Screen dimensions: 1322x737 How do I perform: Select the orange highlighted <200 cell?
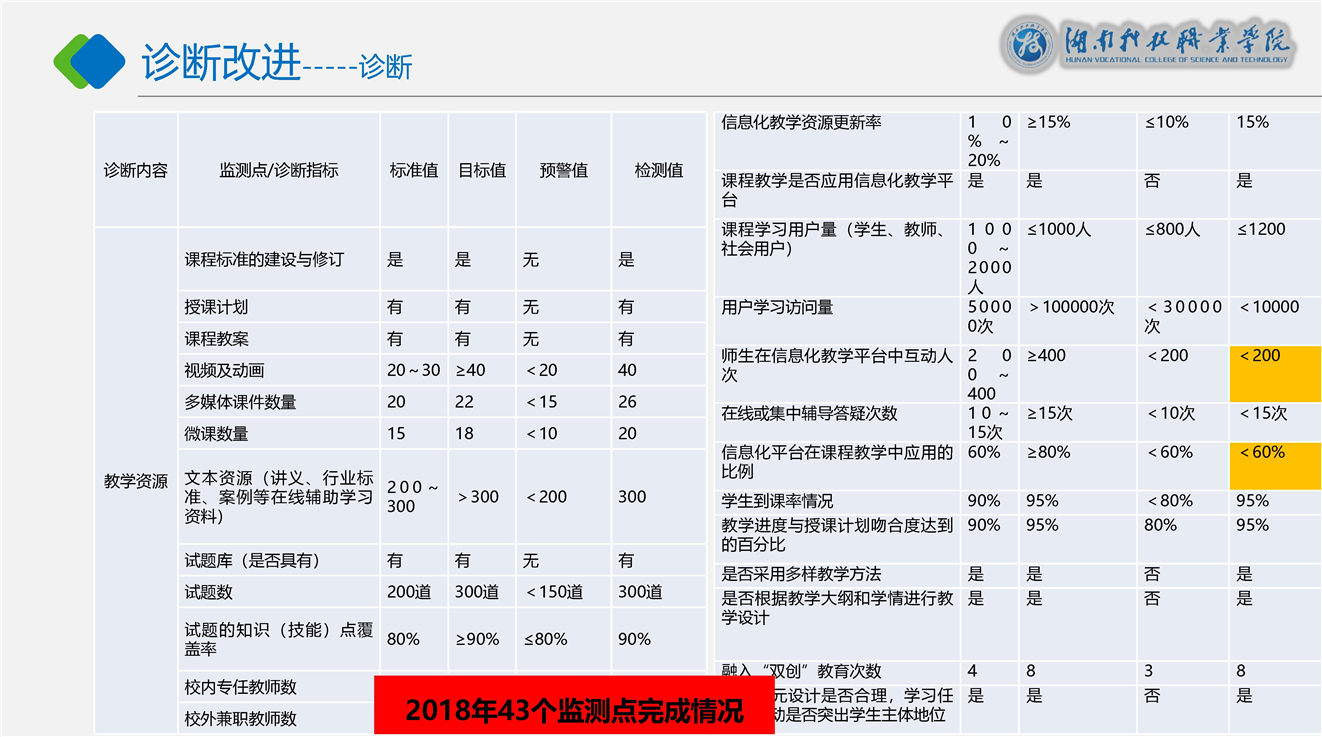click(x=1274, y=374)
